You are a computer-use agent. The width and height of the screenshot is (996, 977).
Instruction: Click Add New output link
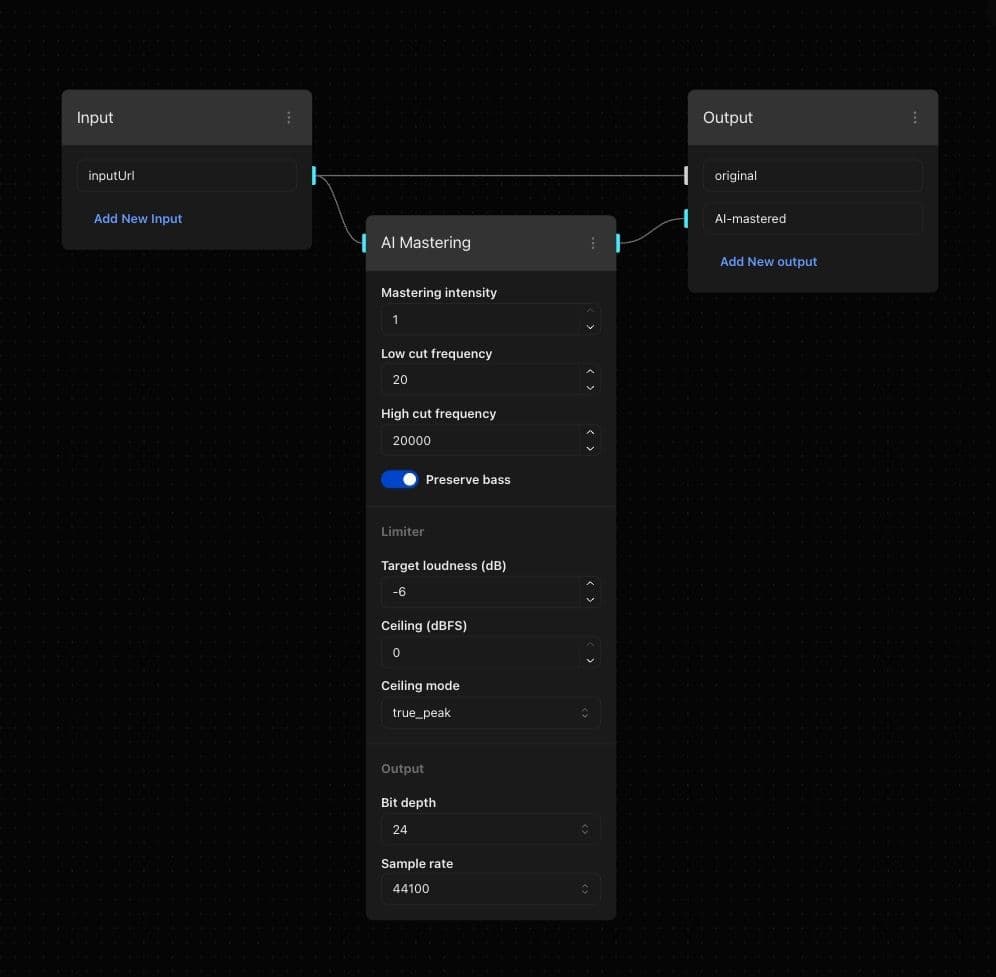(x=768, y=262)
